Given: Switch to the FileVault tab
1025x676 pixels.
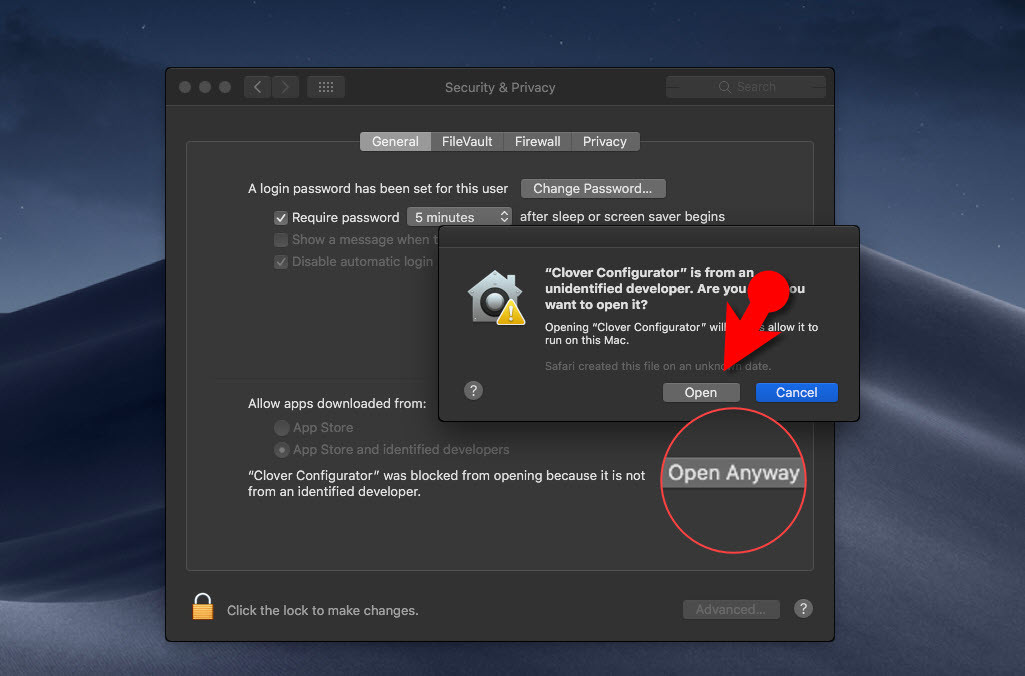Looking at the screenshot, I should click(467, 141).
